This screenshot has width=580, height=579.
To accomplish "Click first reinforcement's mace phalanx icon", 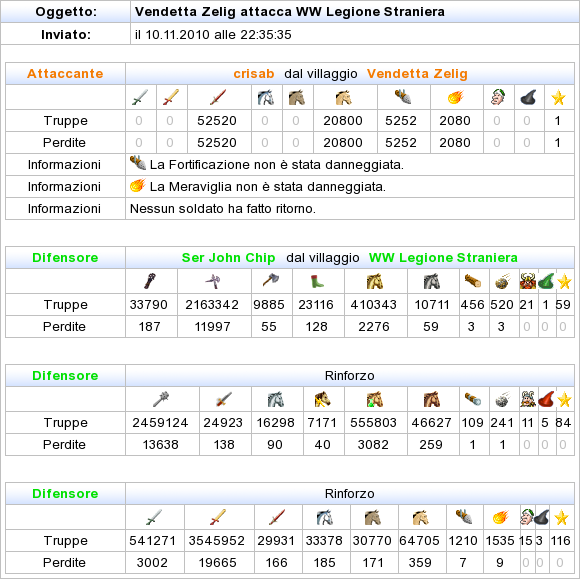I will click(161, 399).
